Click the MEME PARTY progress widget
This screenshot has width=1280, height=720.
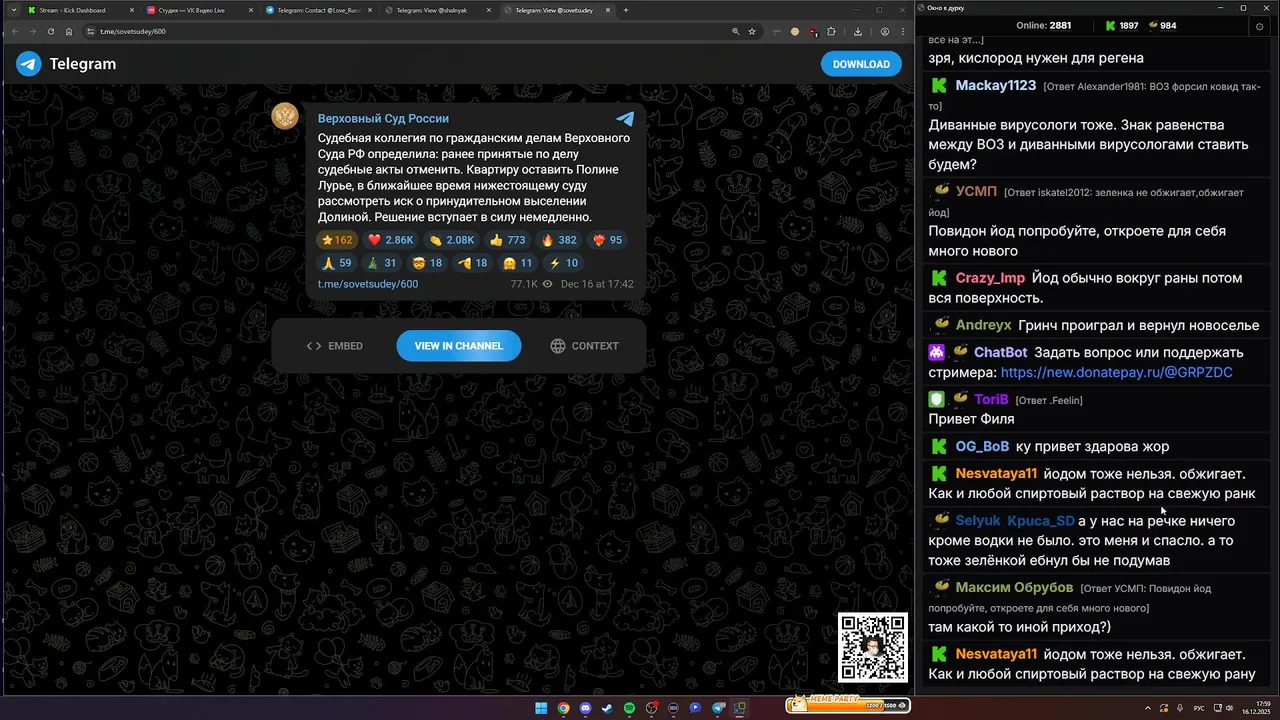click(846, 705)
